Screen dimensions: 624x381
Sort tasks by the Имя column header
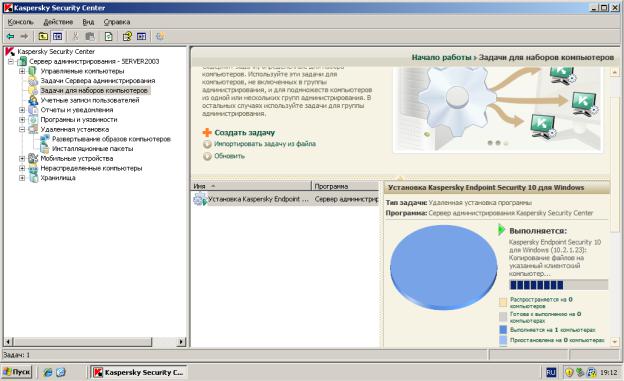[251, 186]
